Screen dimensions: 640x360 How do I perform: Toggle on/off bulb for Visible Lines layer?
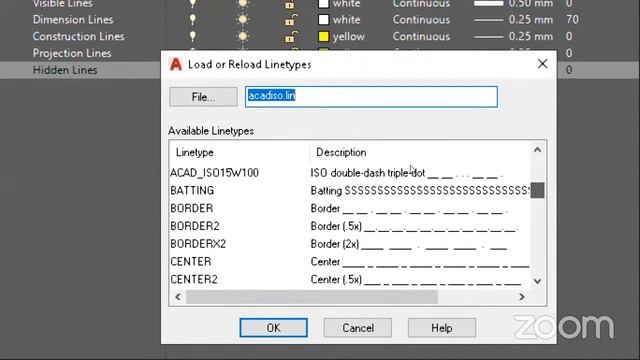(x=193, y=4)
